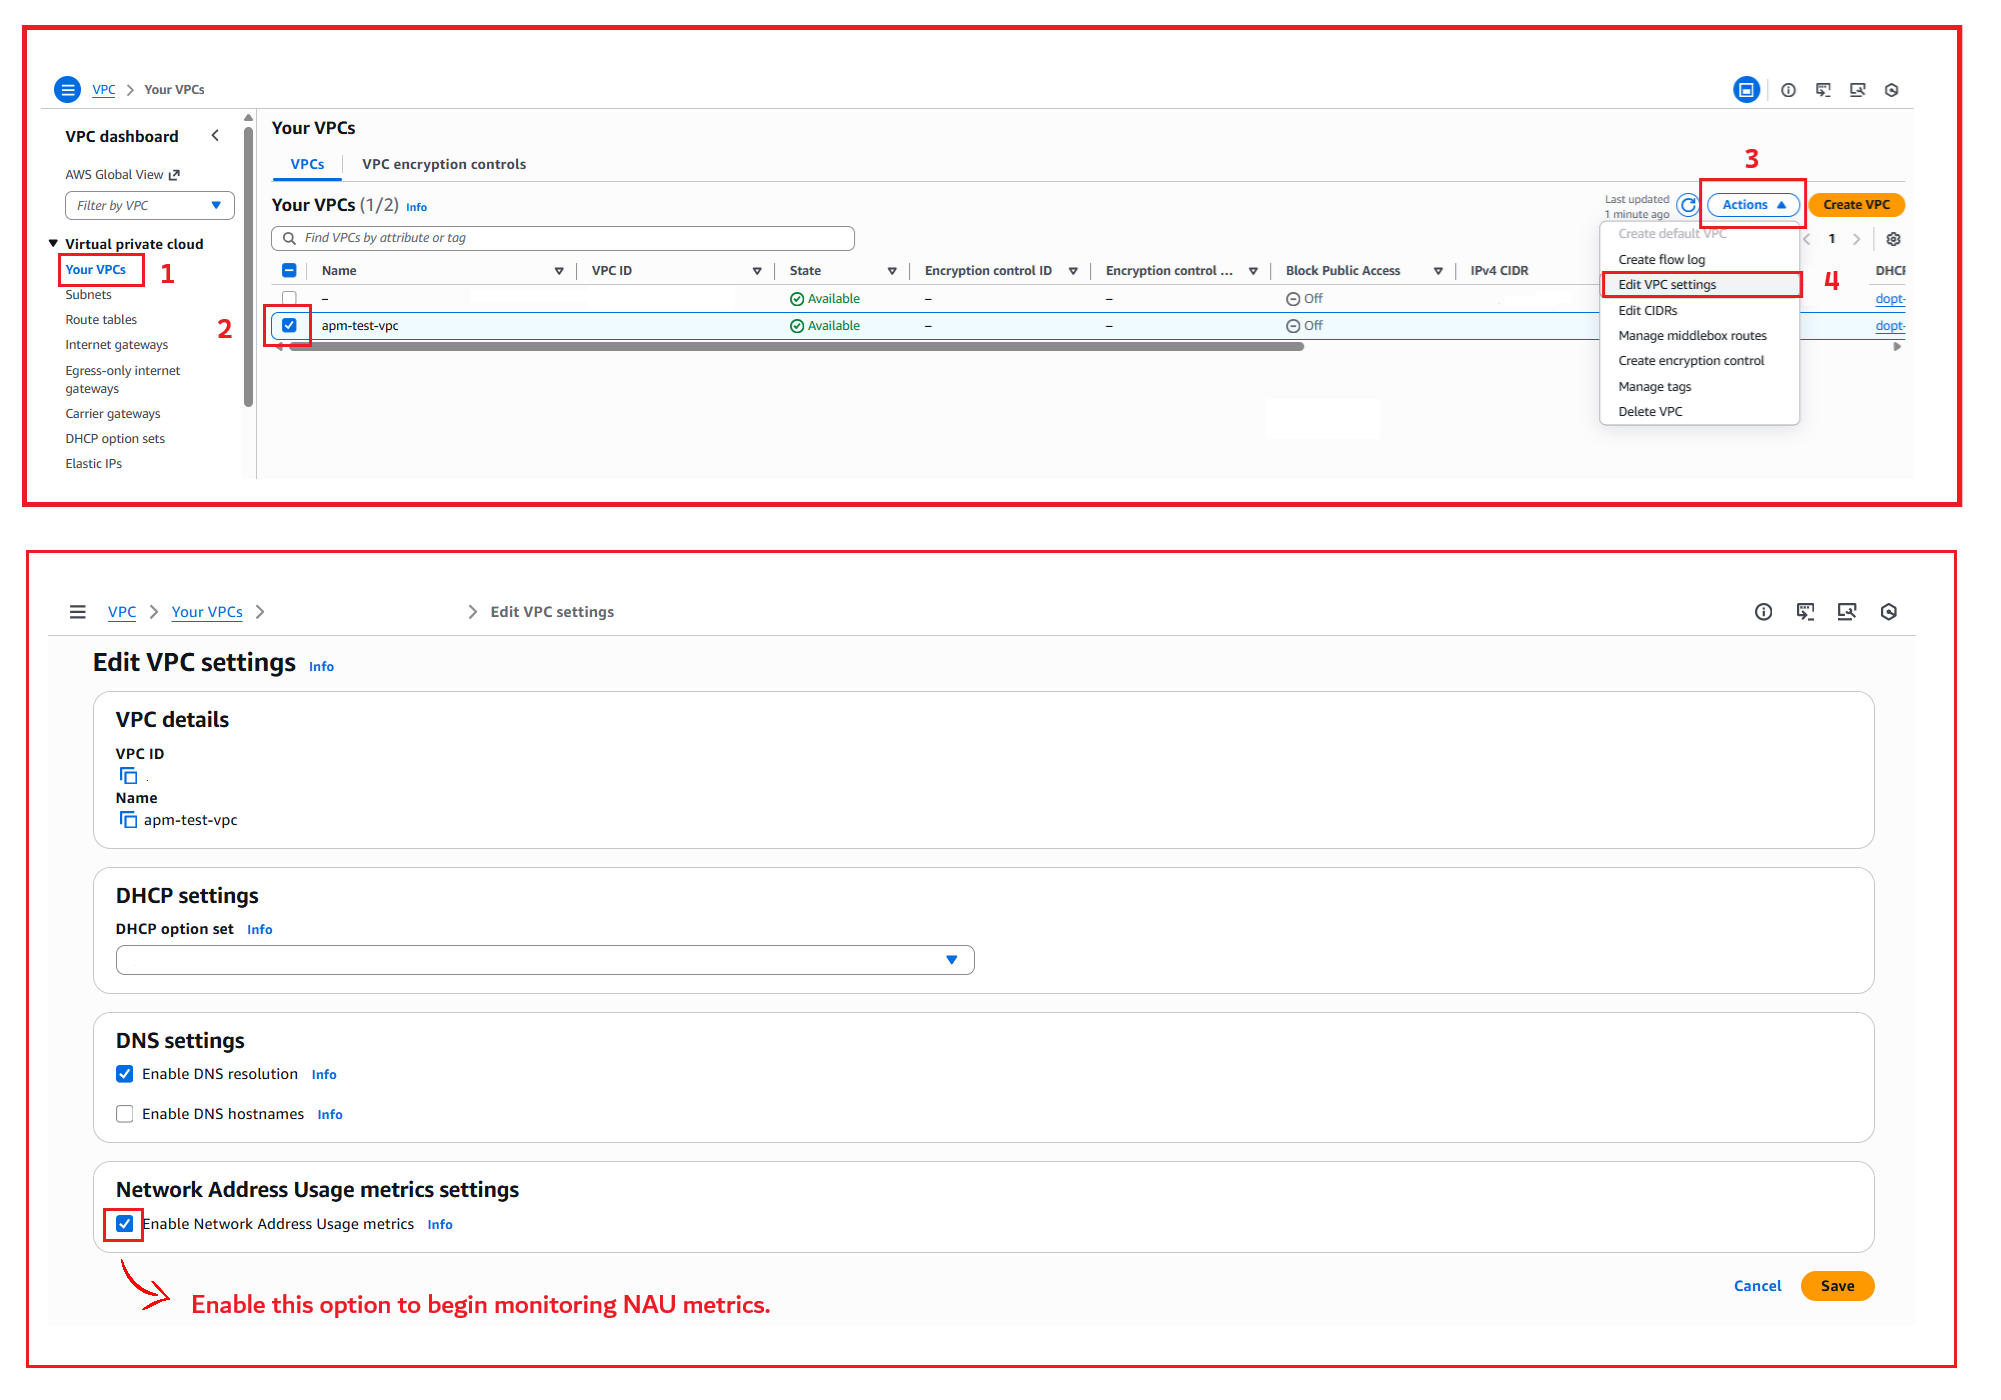Image resolution: width=2001 pixels, height=1400 pixels.
Task: Copy VPC ID using copy icon
Action: 128,776
